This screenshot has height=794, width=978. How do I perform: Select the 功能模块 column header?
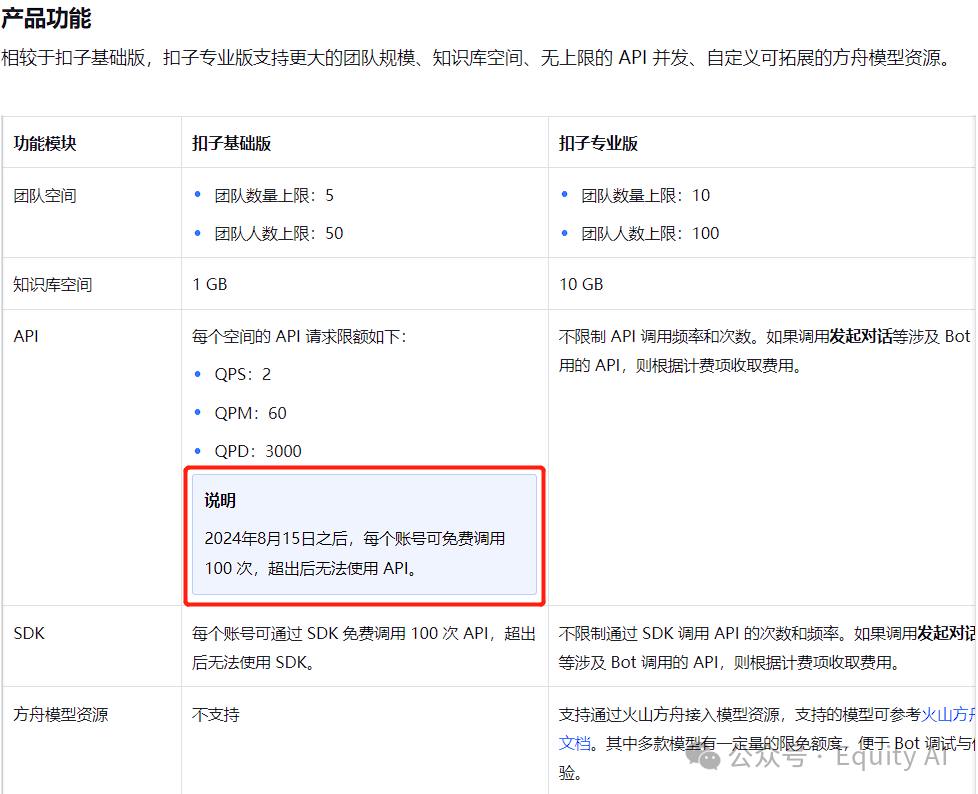tap(45, 143)
